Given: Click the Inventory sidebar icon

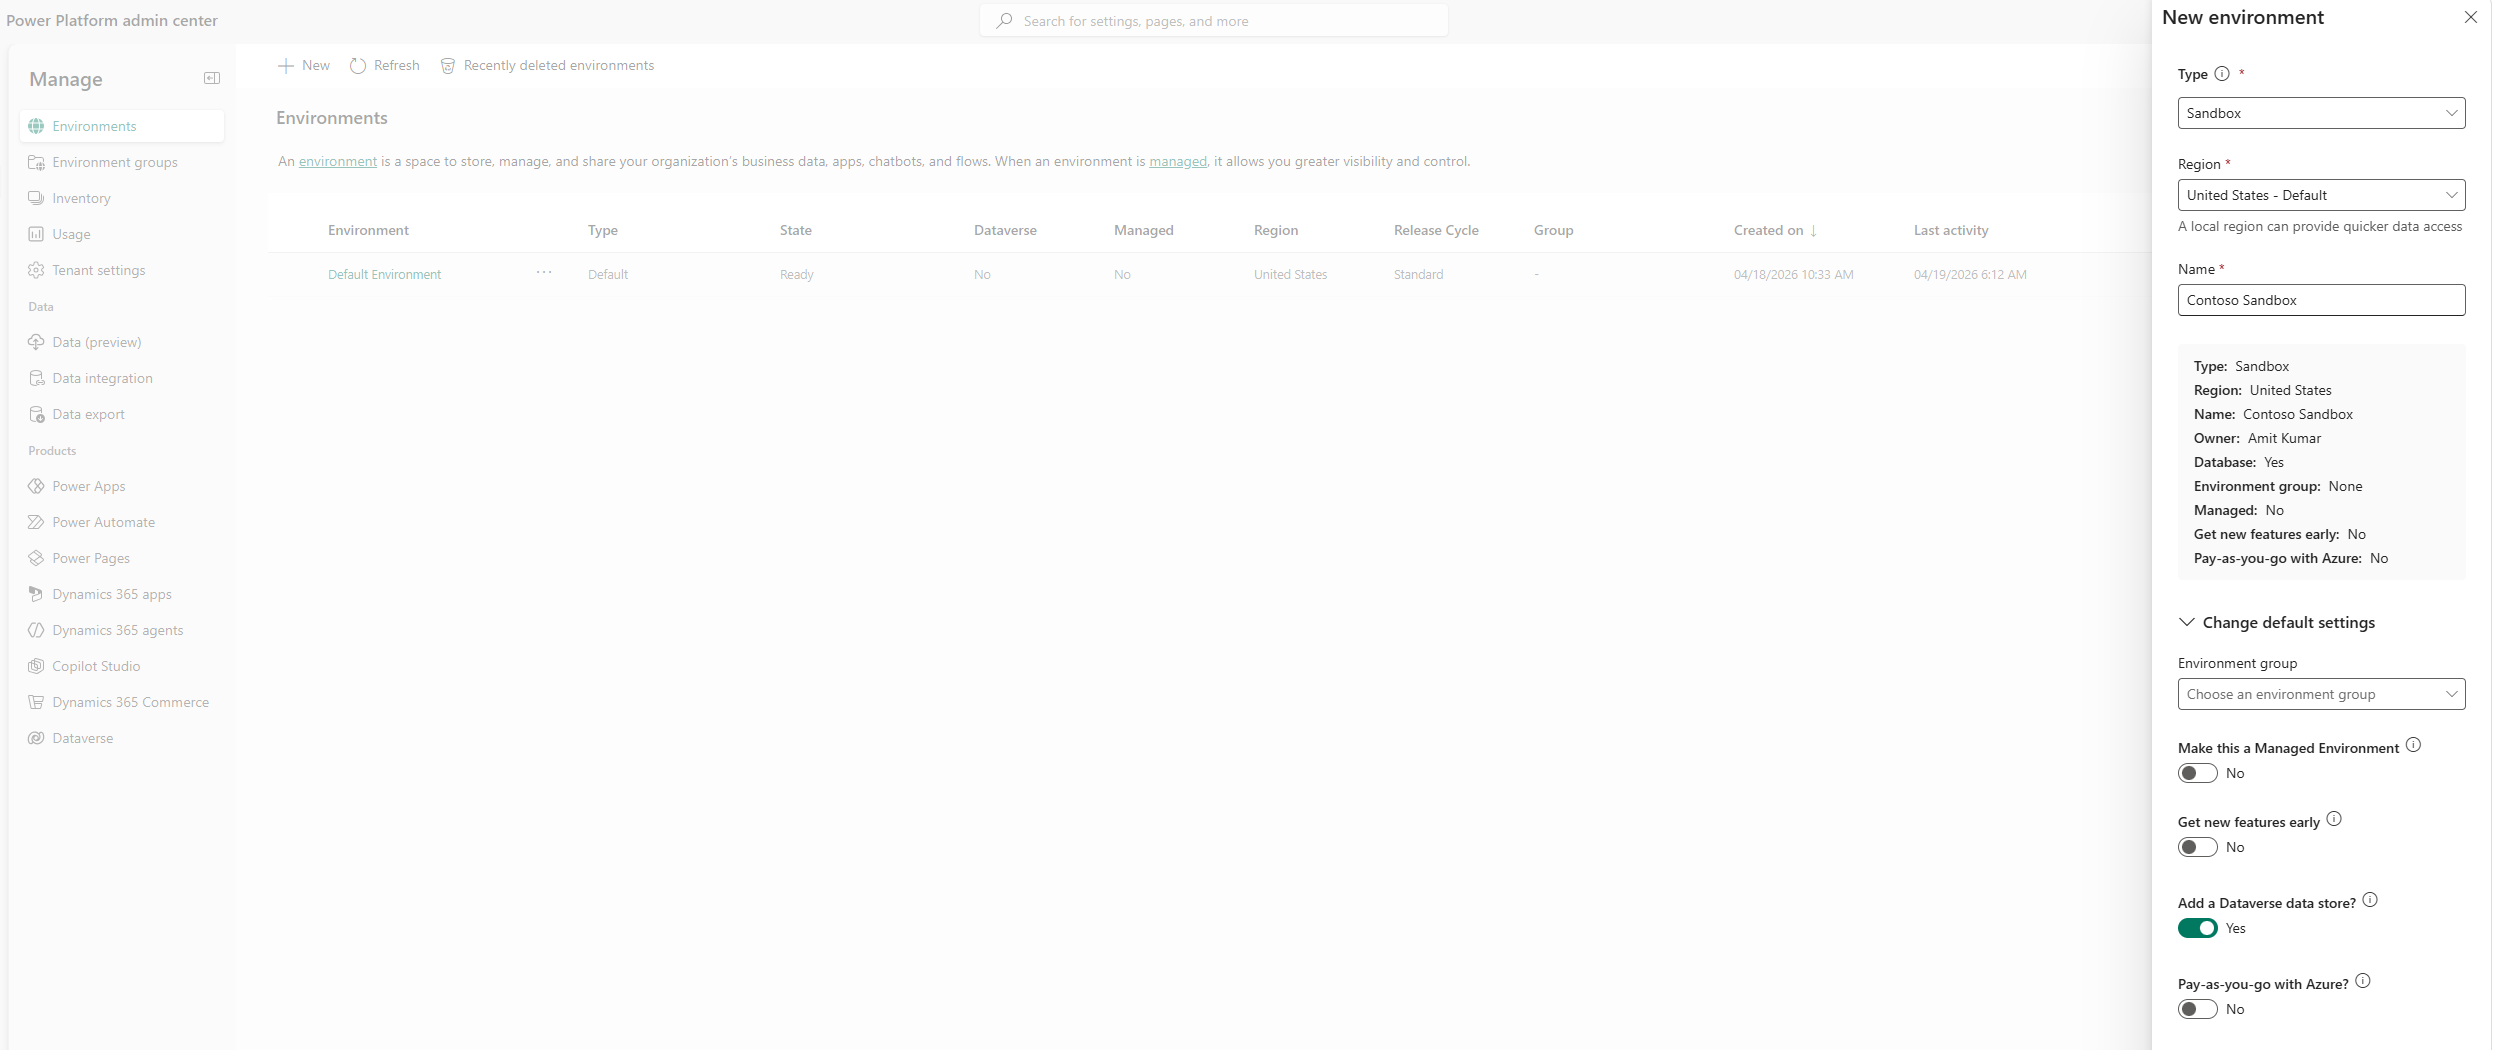Looking at the screenshot, I should pos(36,198).
